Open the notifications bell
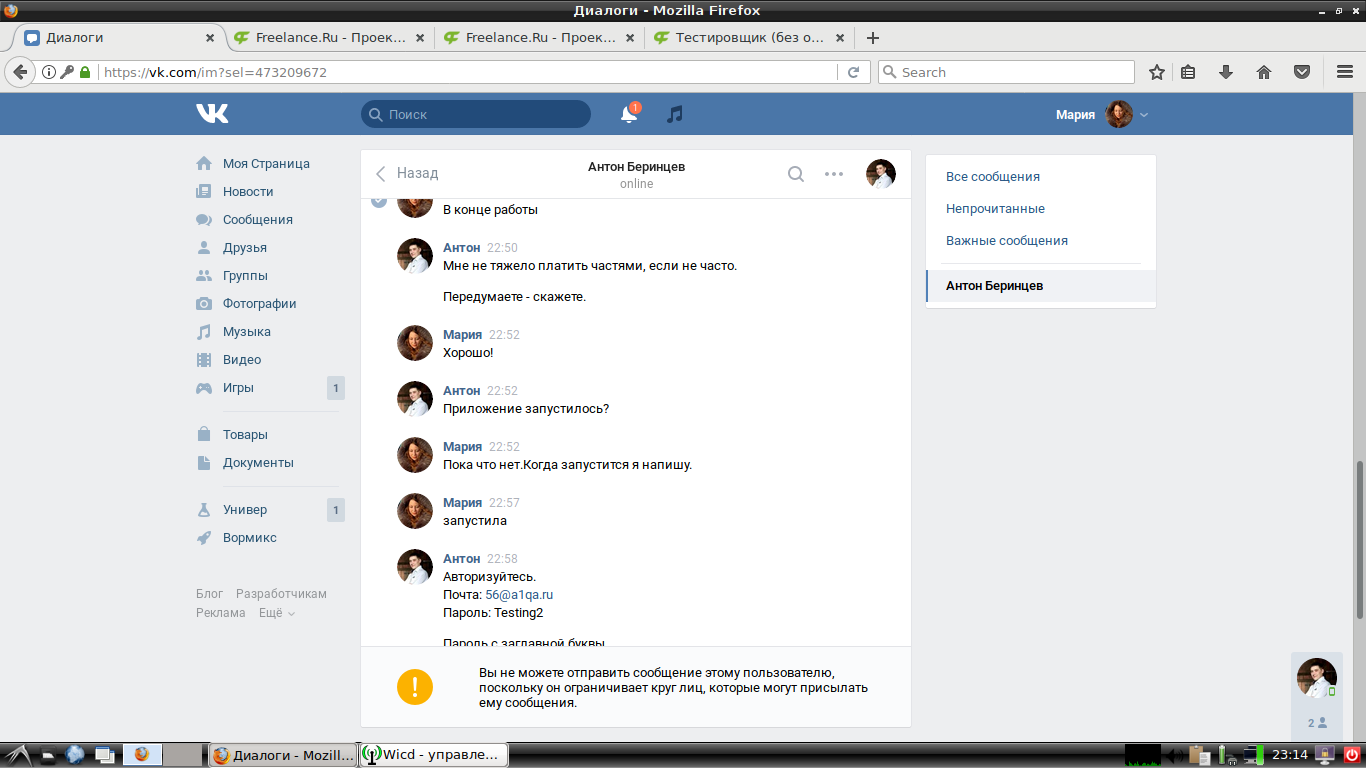This screenshot has height=768, width=1366. coord(629,114)
